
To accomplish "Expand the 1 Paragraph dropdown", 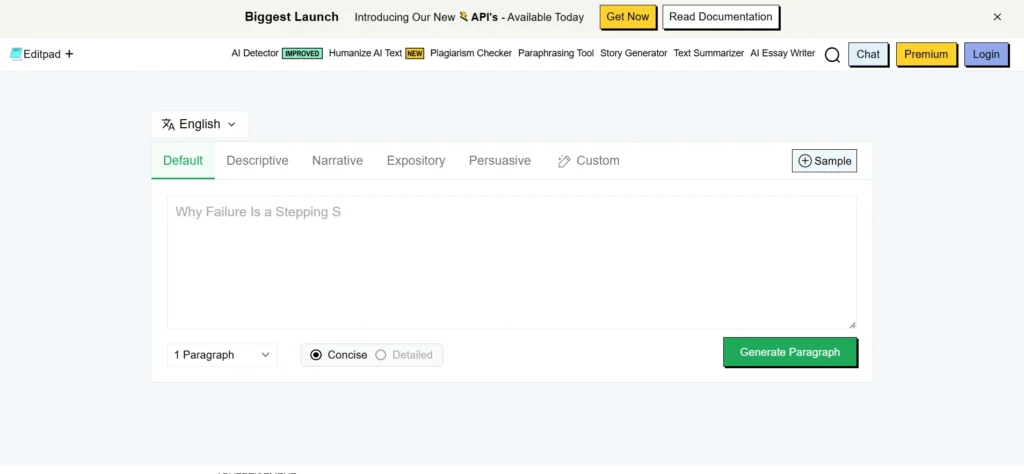I will 222,355.
